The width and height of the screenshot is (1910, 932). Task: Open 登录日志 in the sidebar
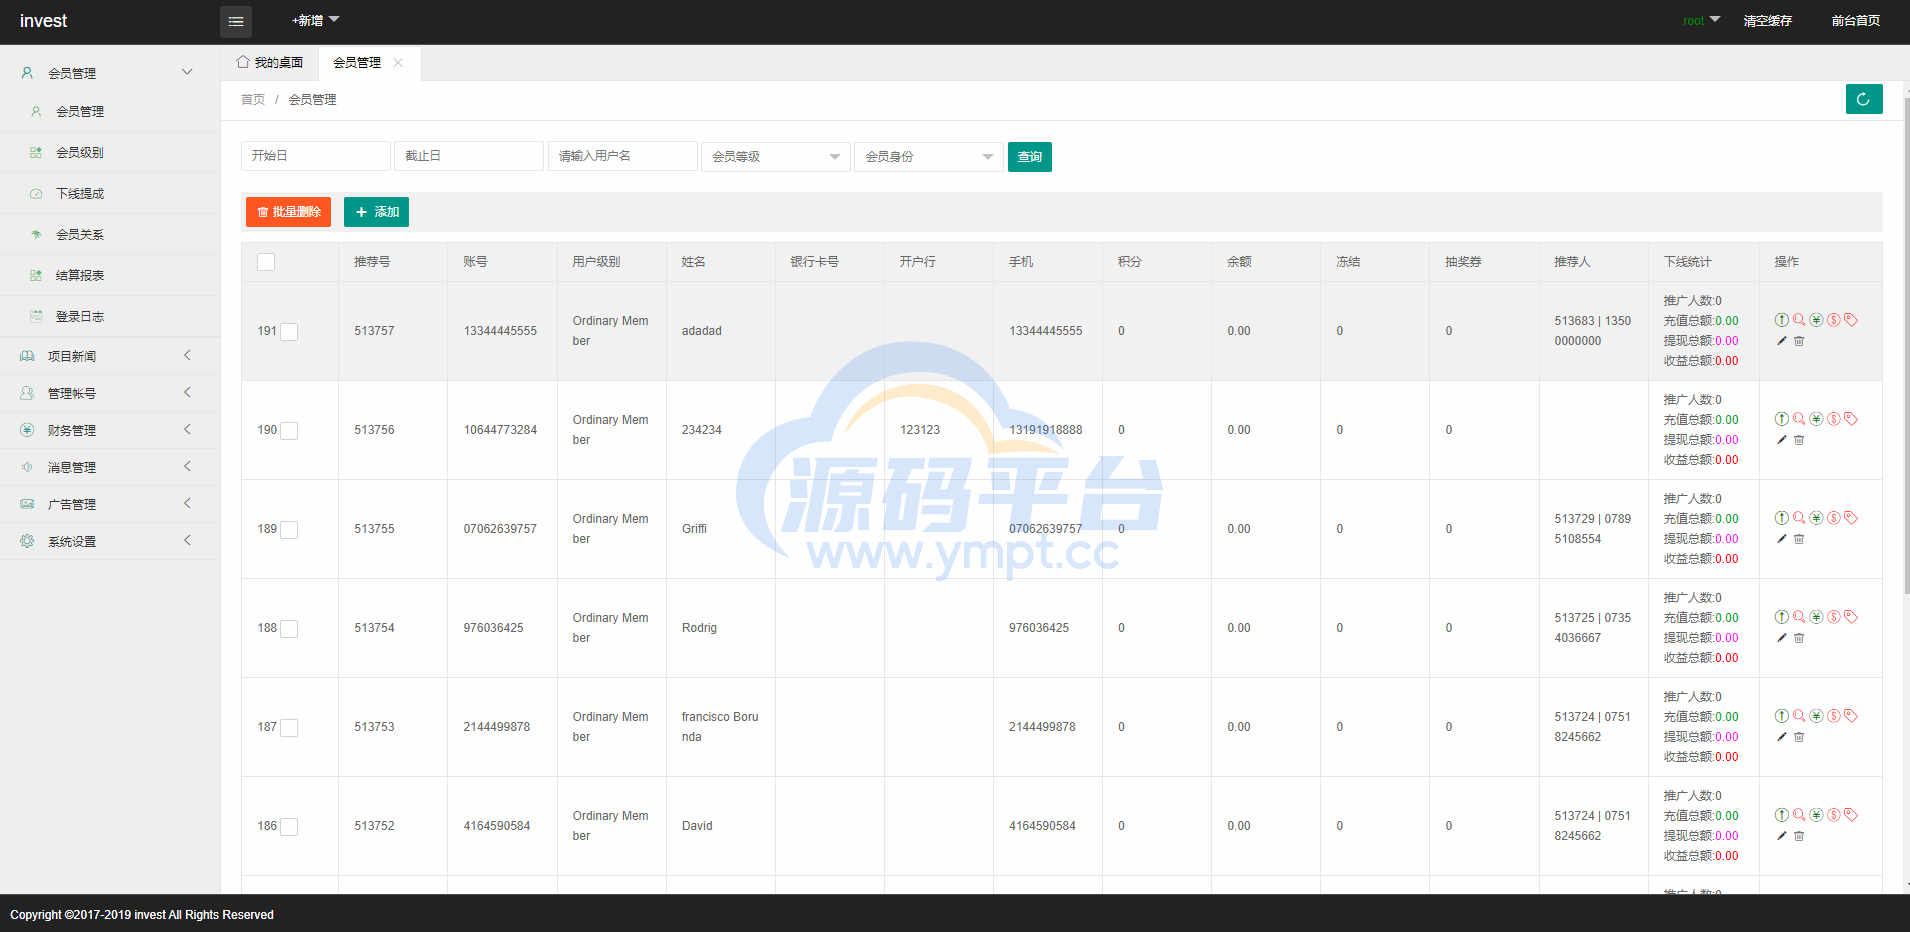click(110, 316)
